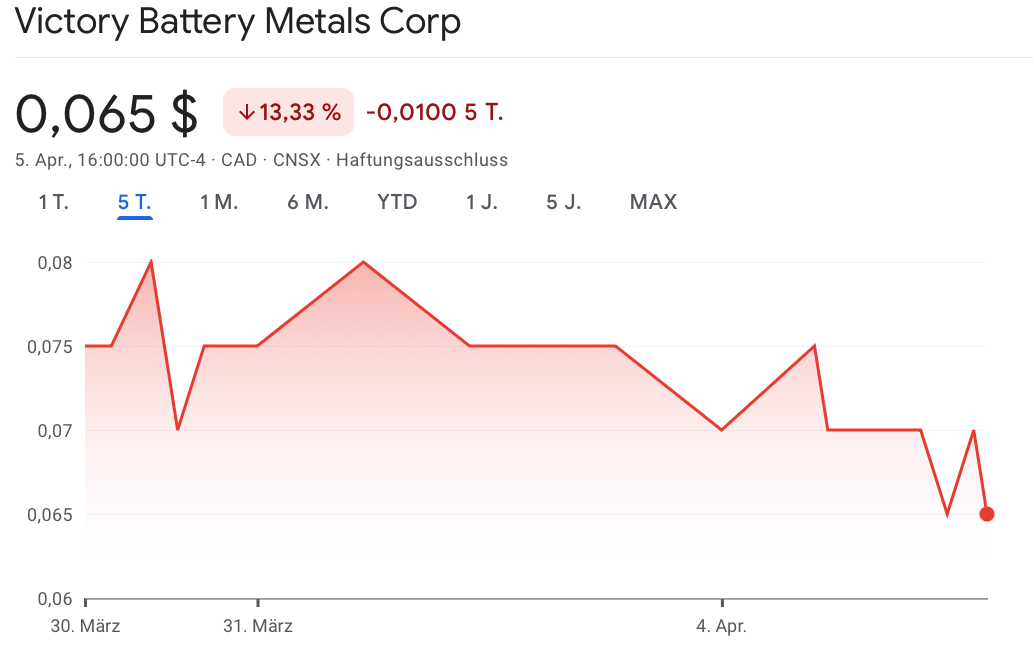This screenshot has width=1033, height=651.
Task: Open the Haftungsausschluss disclaimer link
Action: coord(422,160)
